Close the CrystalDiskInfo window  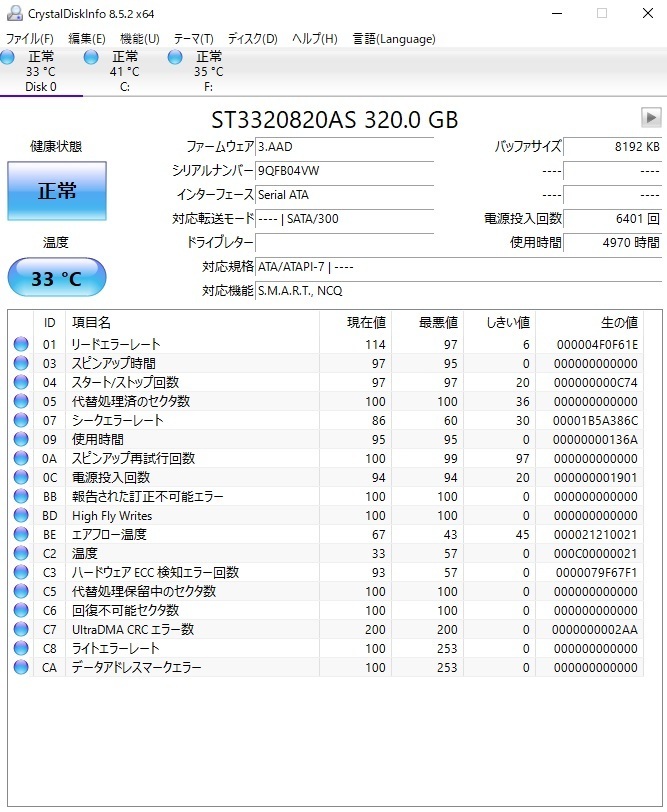(x=648, y=13)
